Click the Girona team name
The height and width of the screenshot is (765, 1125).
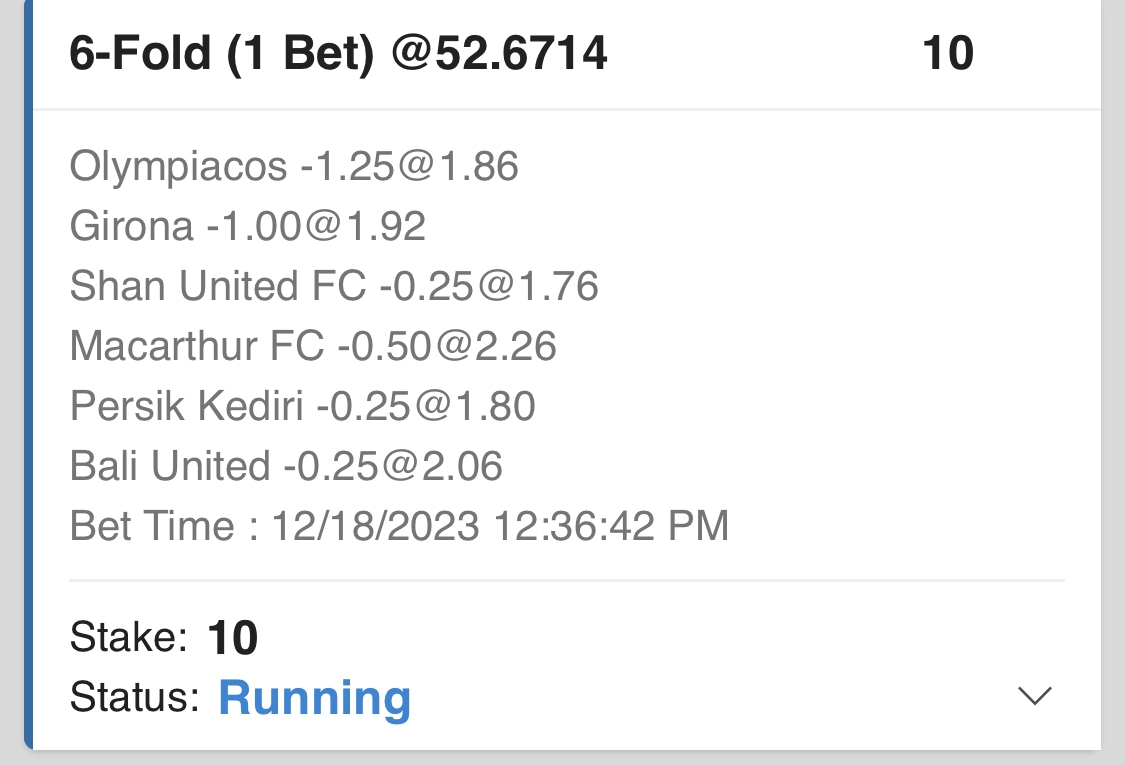[131, 226]
